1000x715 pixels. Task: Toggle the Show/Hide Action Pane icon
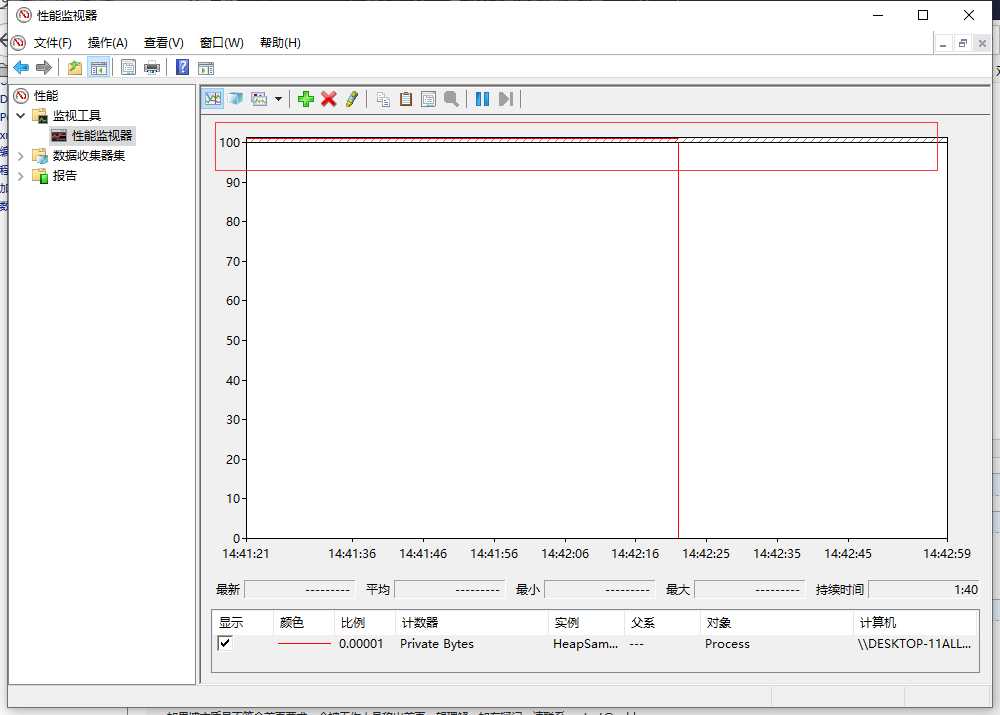(206, 68)
